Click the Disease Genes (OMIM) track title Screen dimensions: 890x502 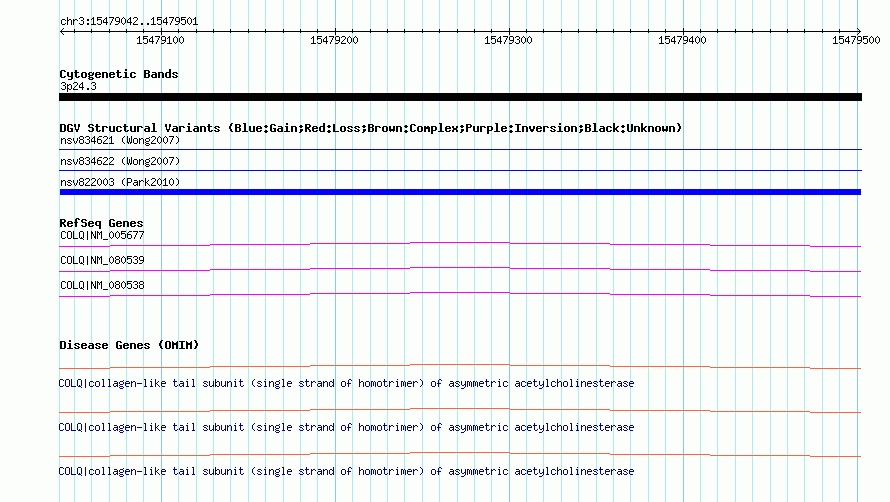point(129,345)
